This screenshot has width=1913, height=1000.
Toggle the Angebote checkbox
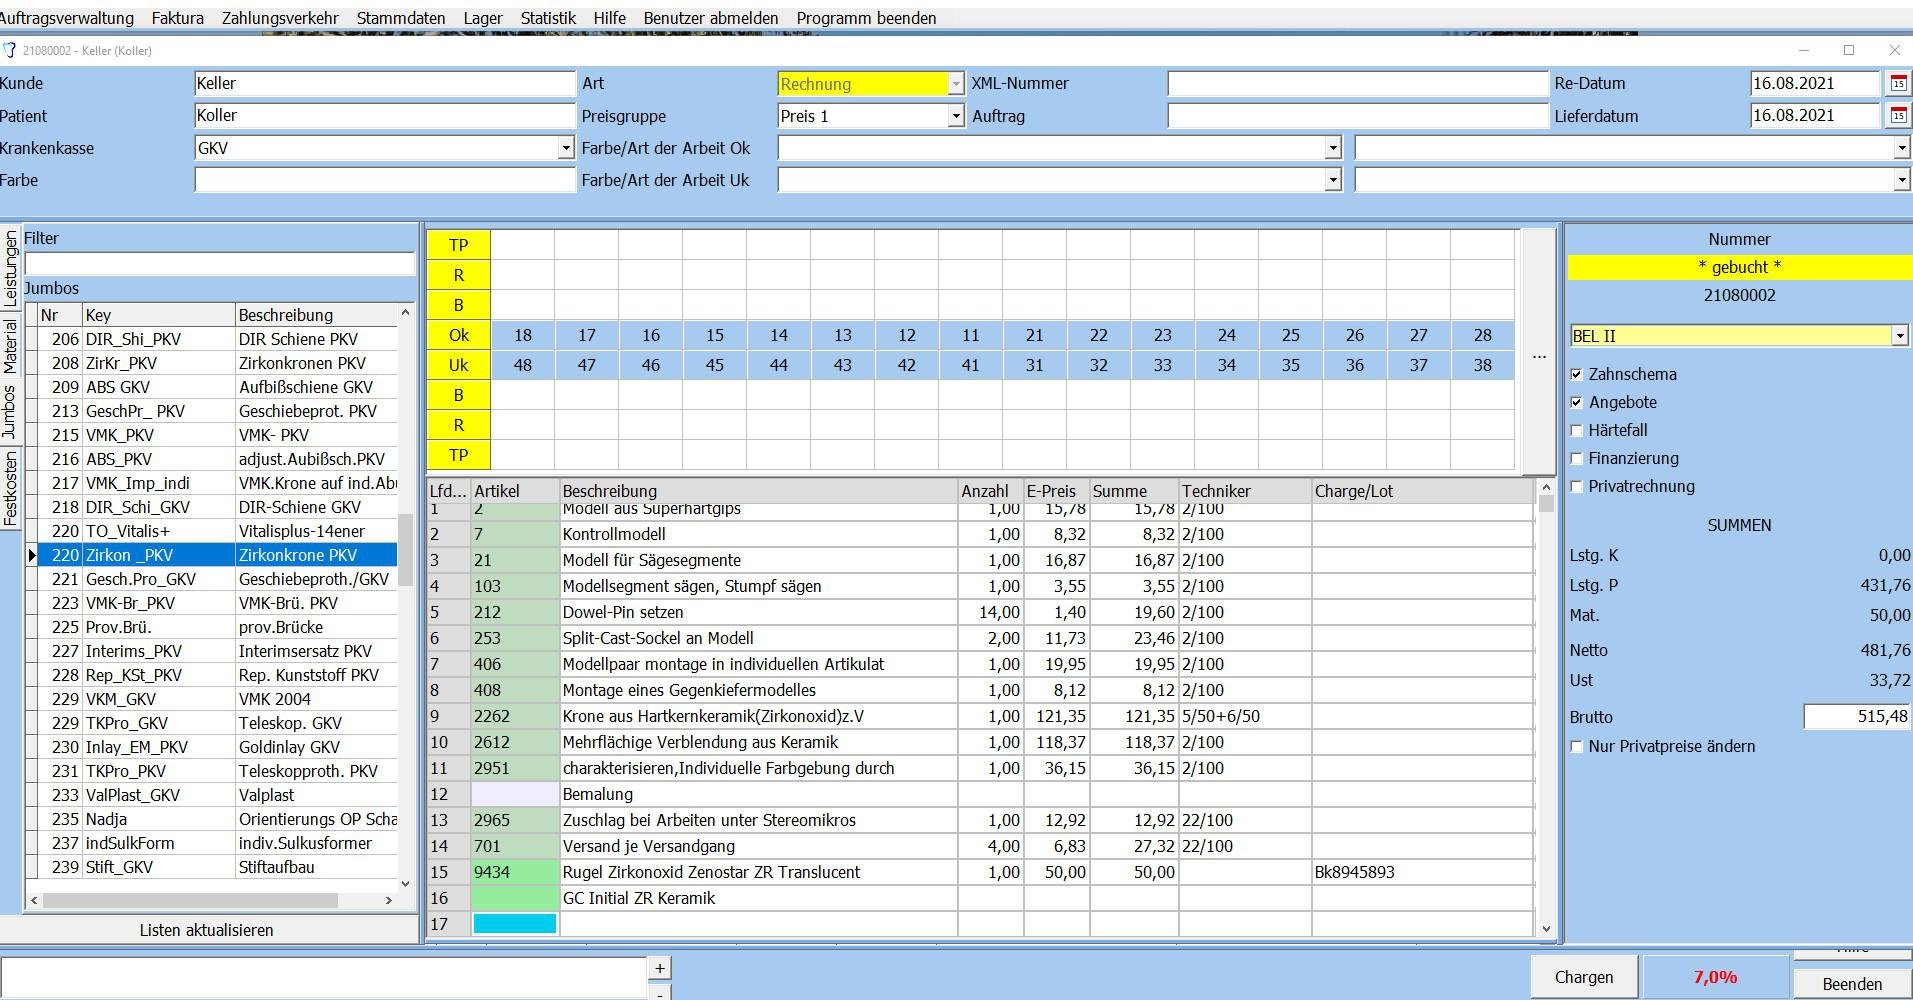tap(1577, 403)
